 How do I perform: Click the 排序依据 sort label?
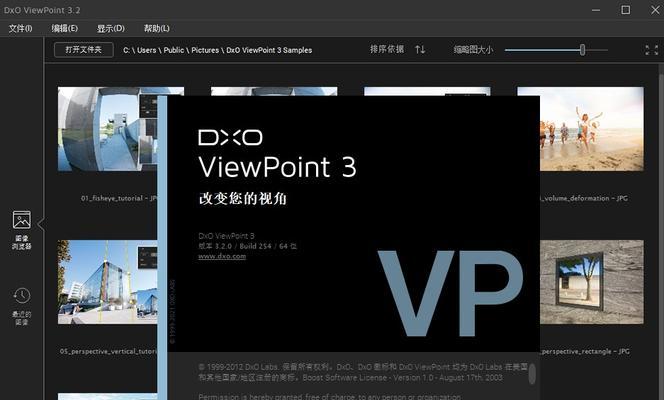387,50
